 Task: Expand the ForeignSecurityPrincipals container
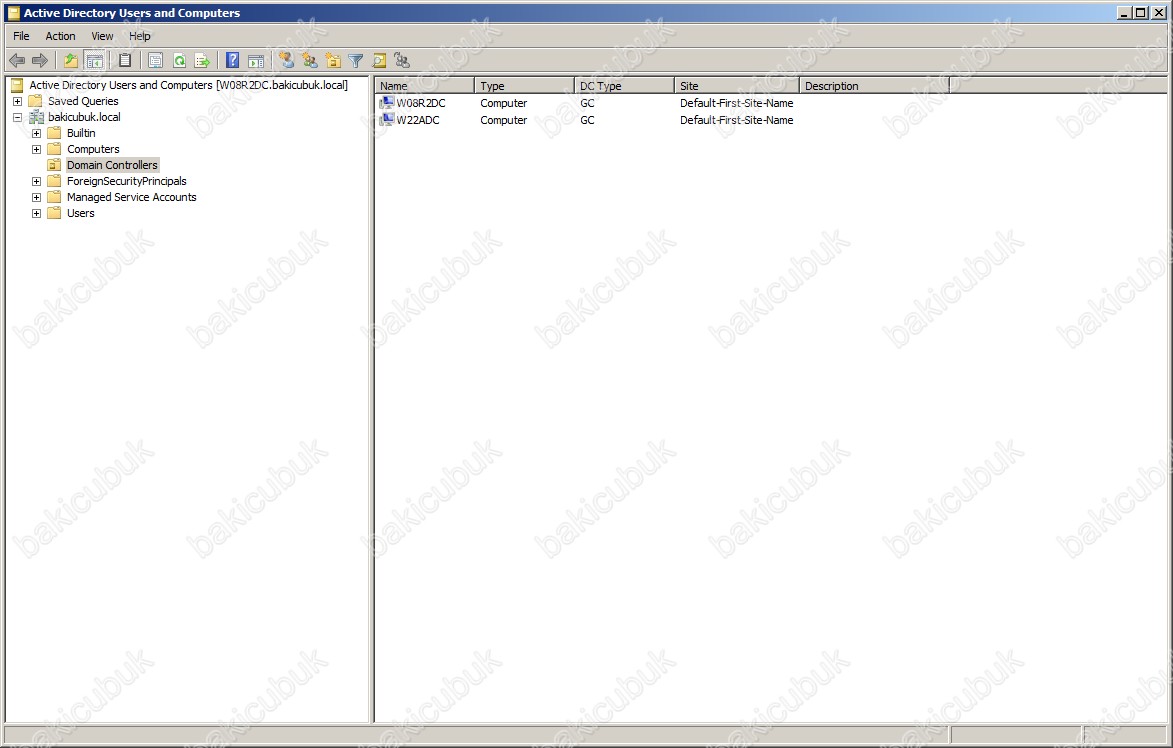36,181
